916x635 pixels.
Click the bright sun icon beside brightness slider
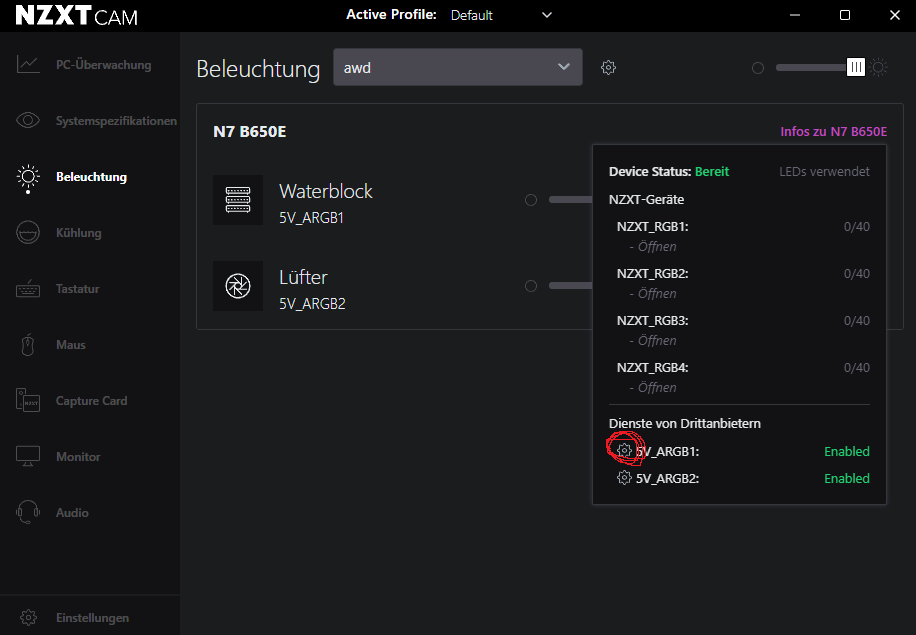[878, 68]
